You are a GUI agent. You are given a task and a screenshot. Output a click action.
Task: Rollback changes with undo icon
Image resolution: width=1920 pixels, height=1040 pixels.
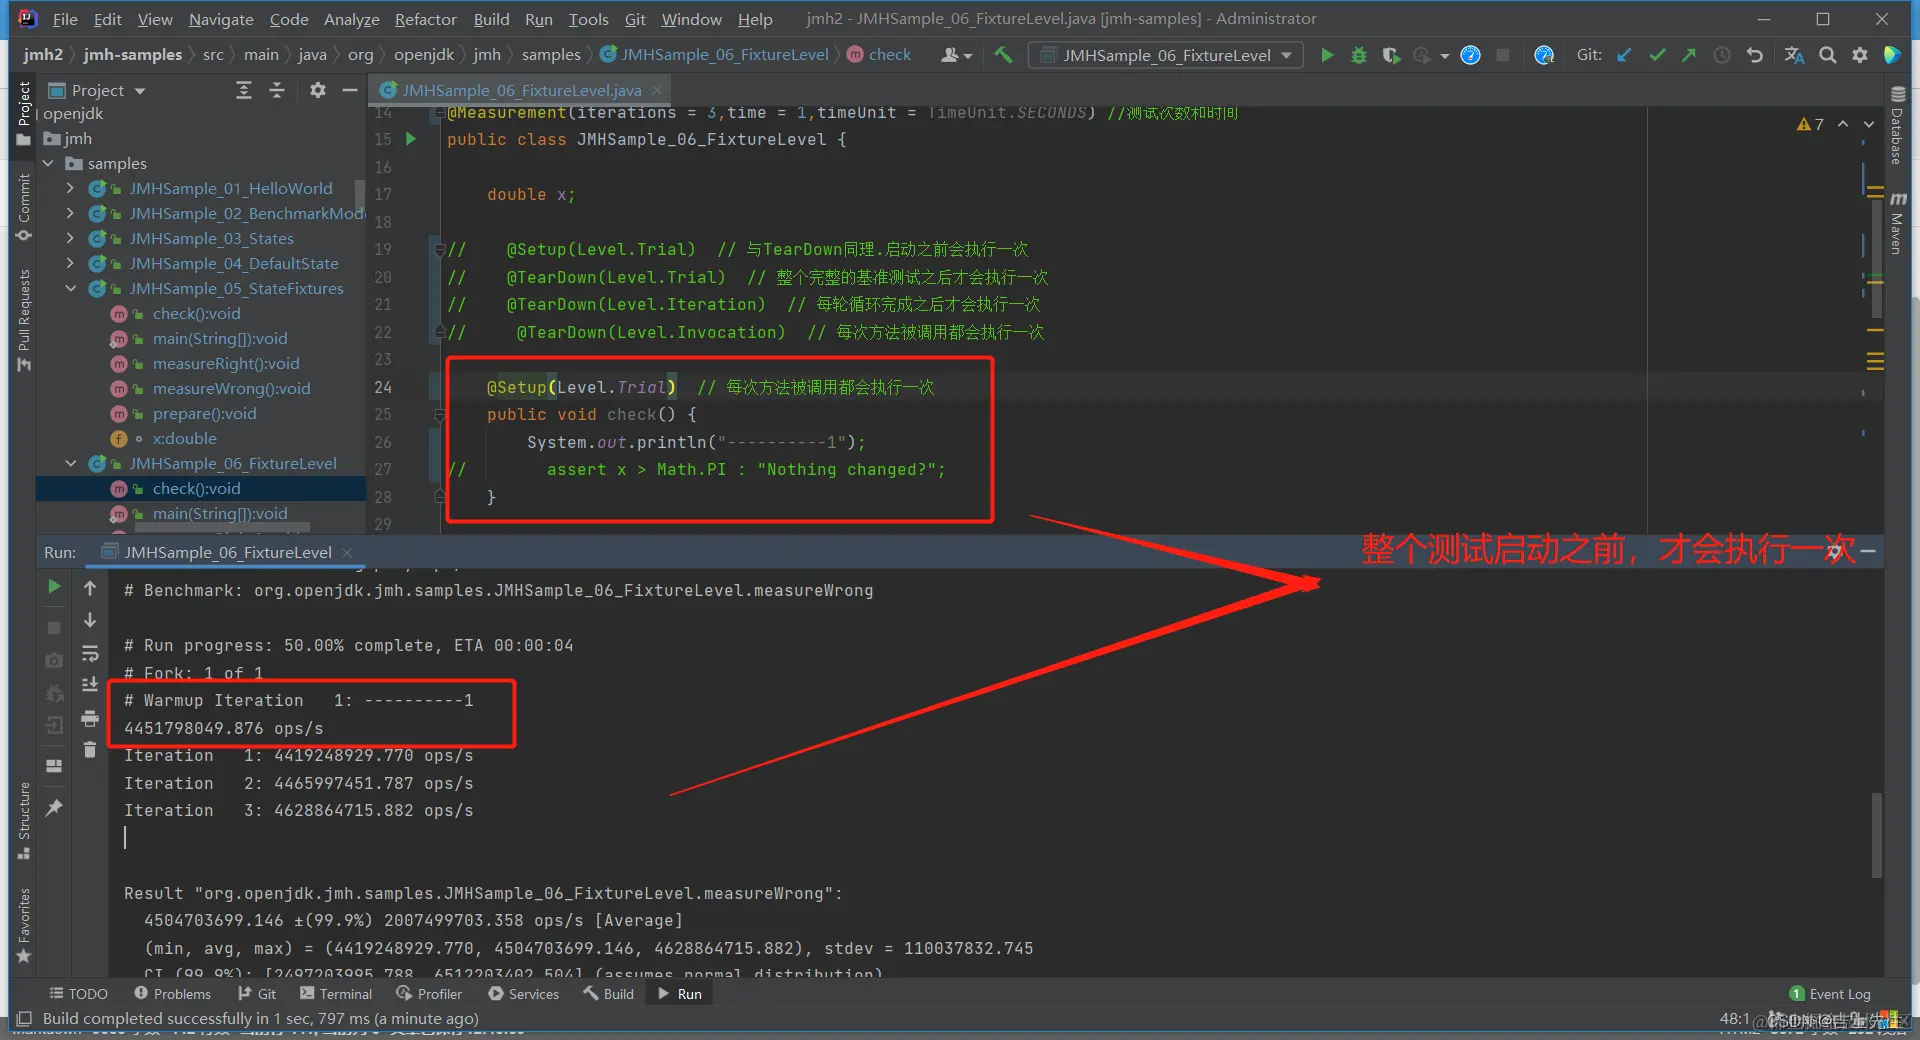[x=1755, y=55]
